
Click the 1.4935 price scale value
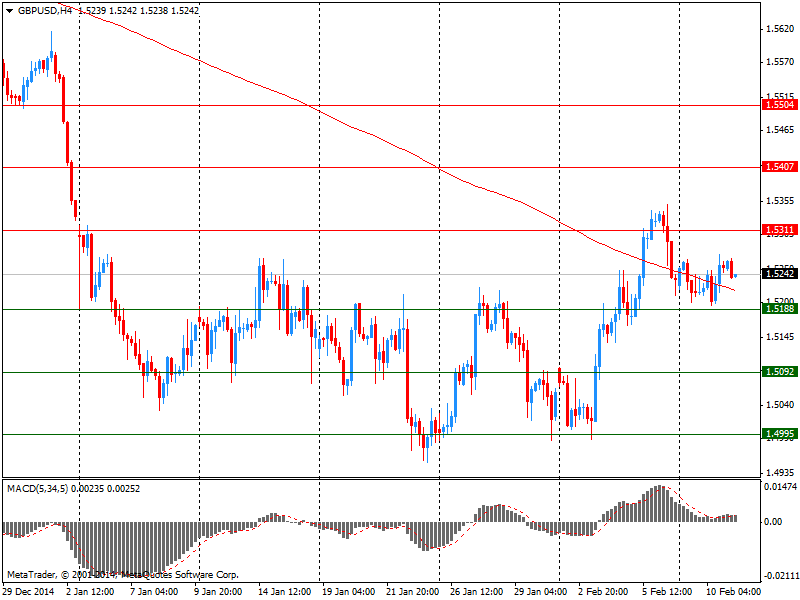[x=781, y=472]
